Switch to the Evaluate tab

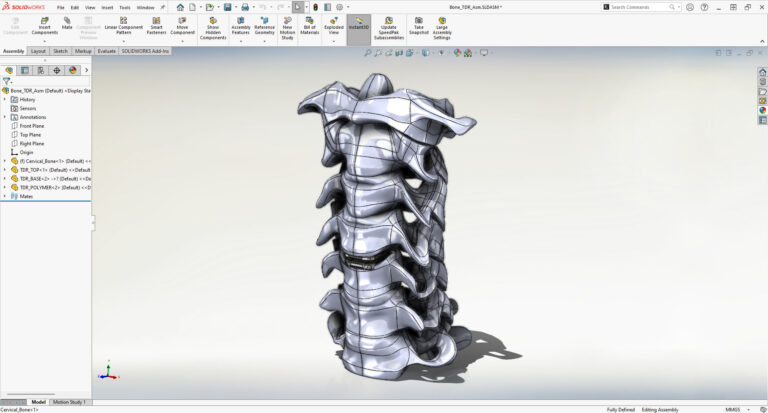(106, 51)
